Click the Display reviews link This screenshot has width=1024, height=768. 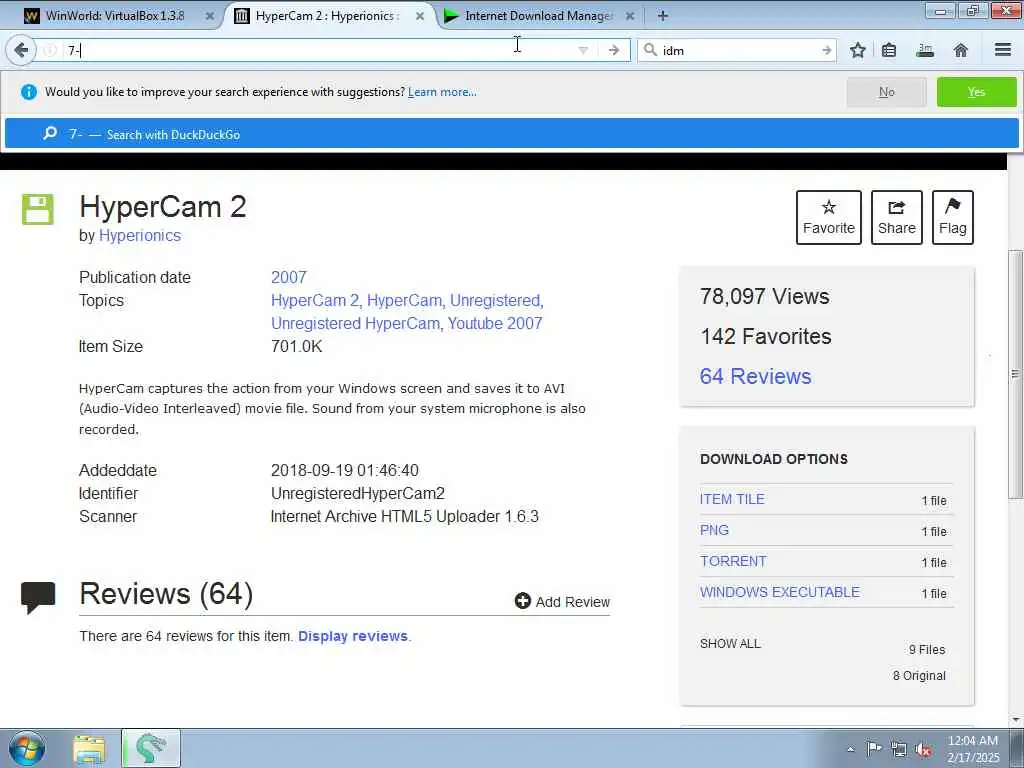click(353, 636)
